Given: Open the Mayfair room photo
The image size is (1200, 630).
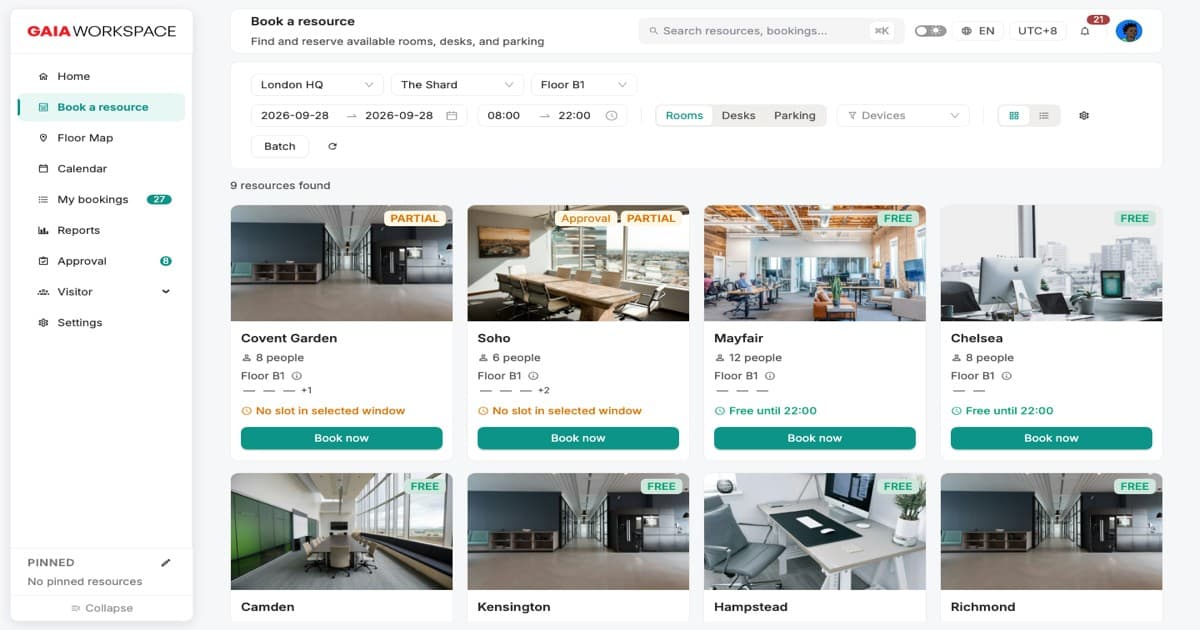Looking at the screenshot, I should tap(815, 263).
